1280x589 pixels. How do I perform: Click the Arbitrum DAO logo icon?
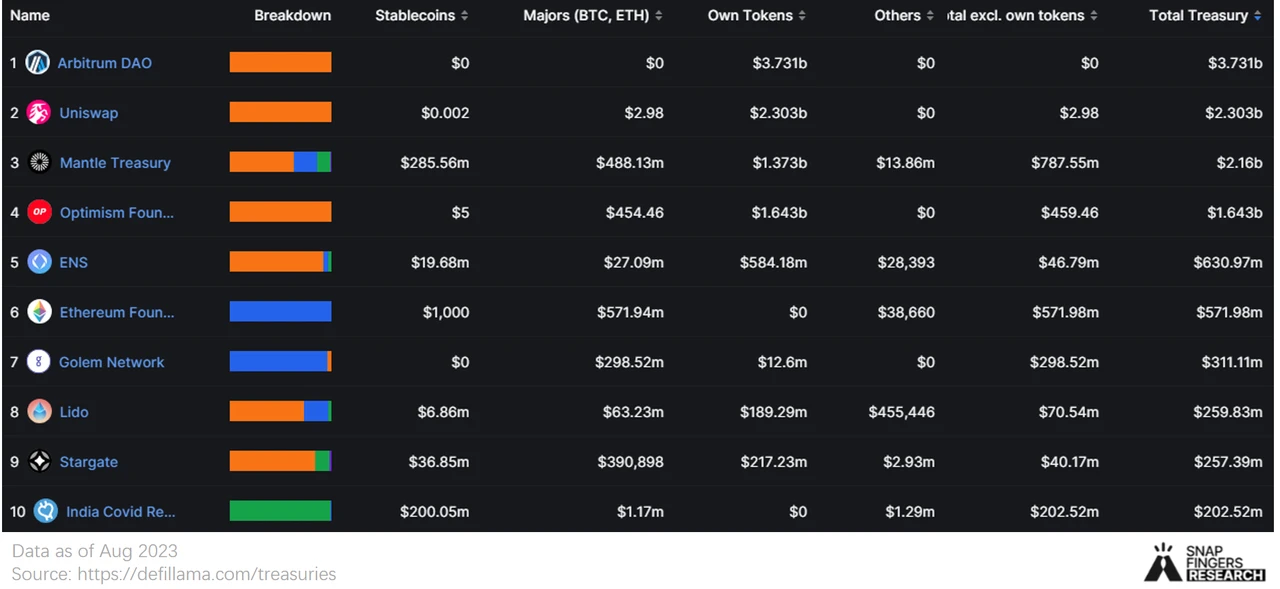[37, 63]
